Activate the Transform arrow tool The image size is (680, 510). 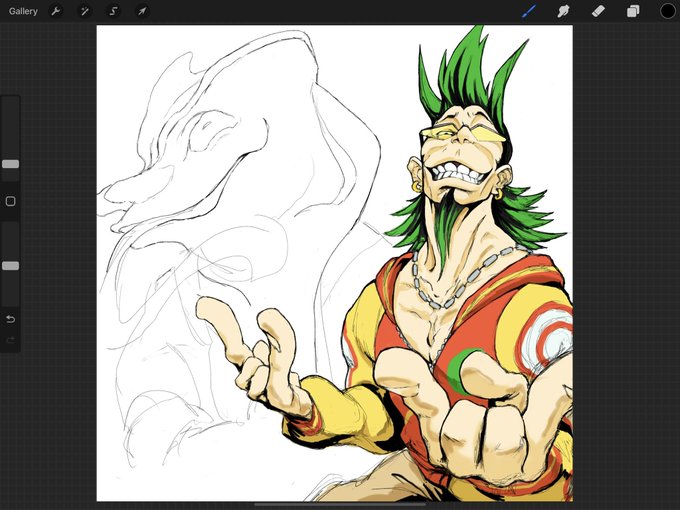click(142, 11)
